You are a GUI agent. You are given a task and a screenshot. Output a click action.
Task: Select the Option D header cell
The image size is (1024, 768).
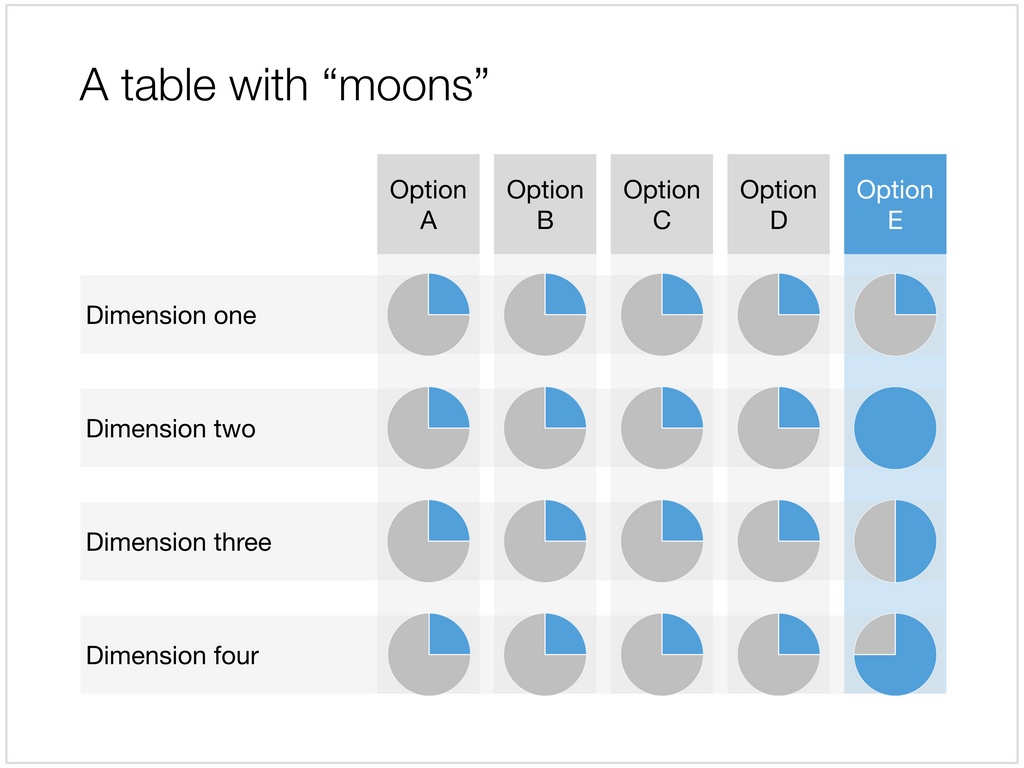[x=778, y=204]
